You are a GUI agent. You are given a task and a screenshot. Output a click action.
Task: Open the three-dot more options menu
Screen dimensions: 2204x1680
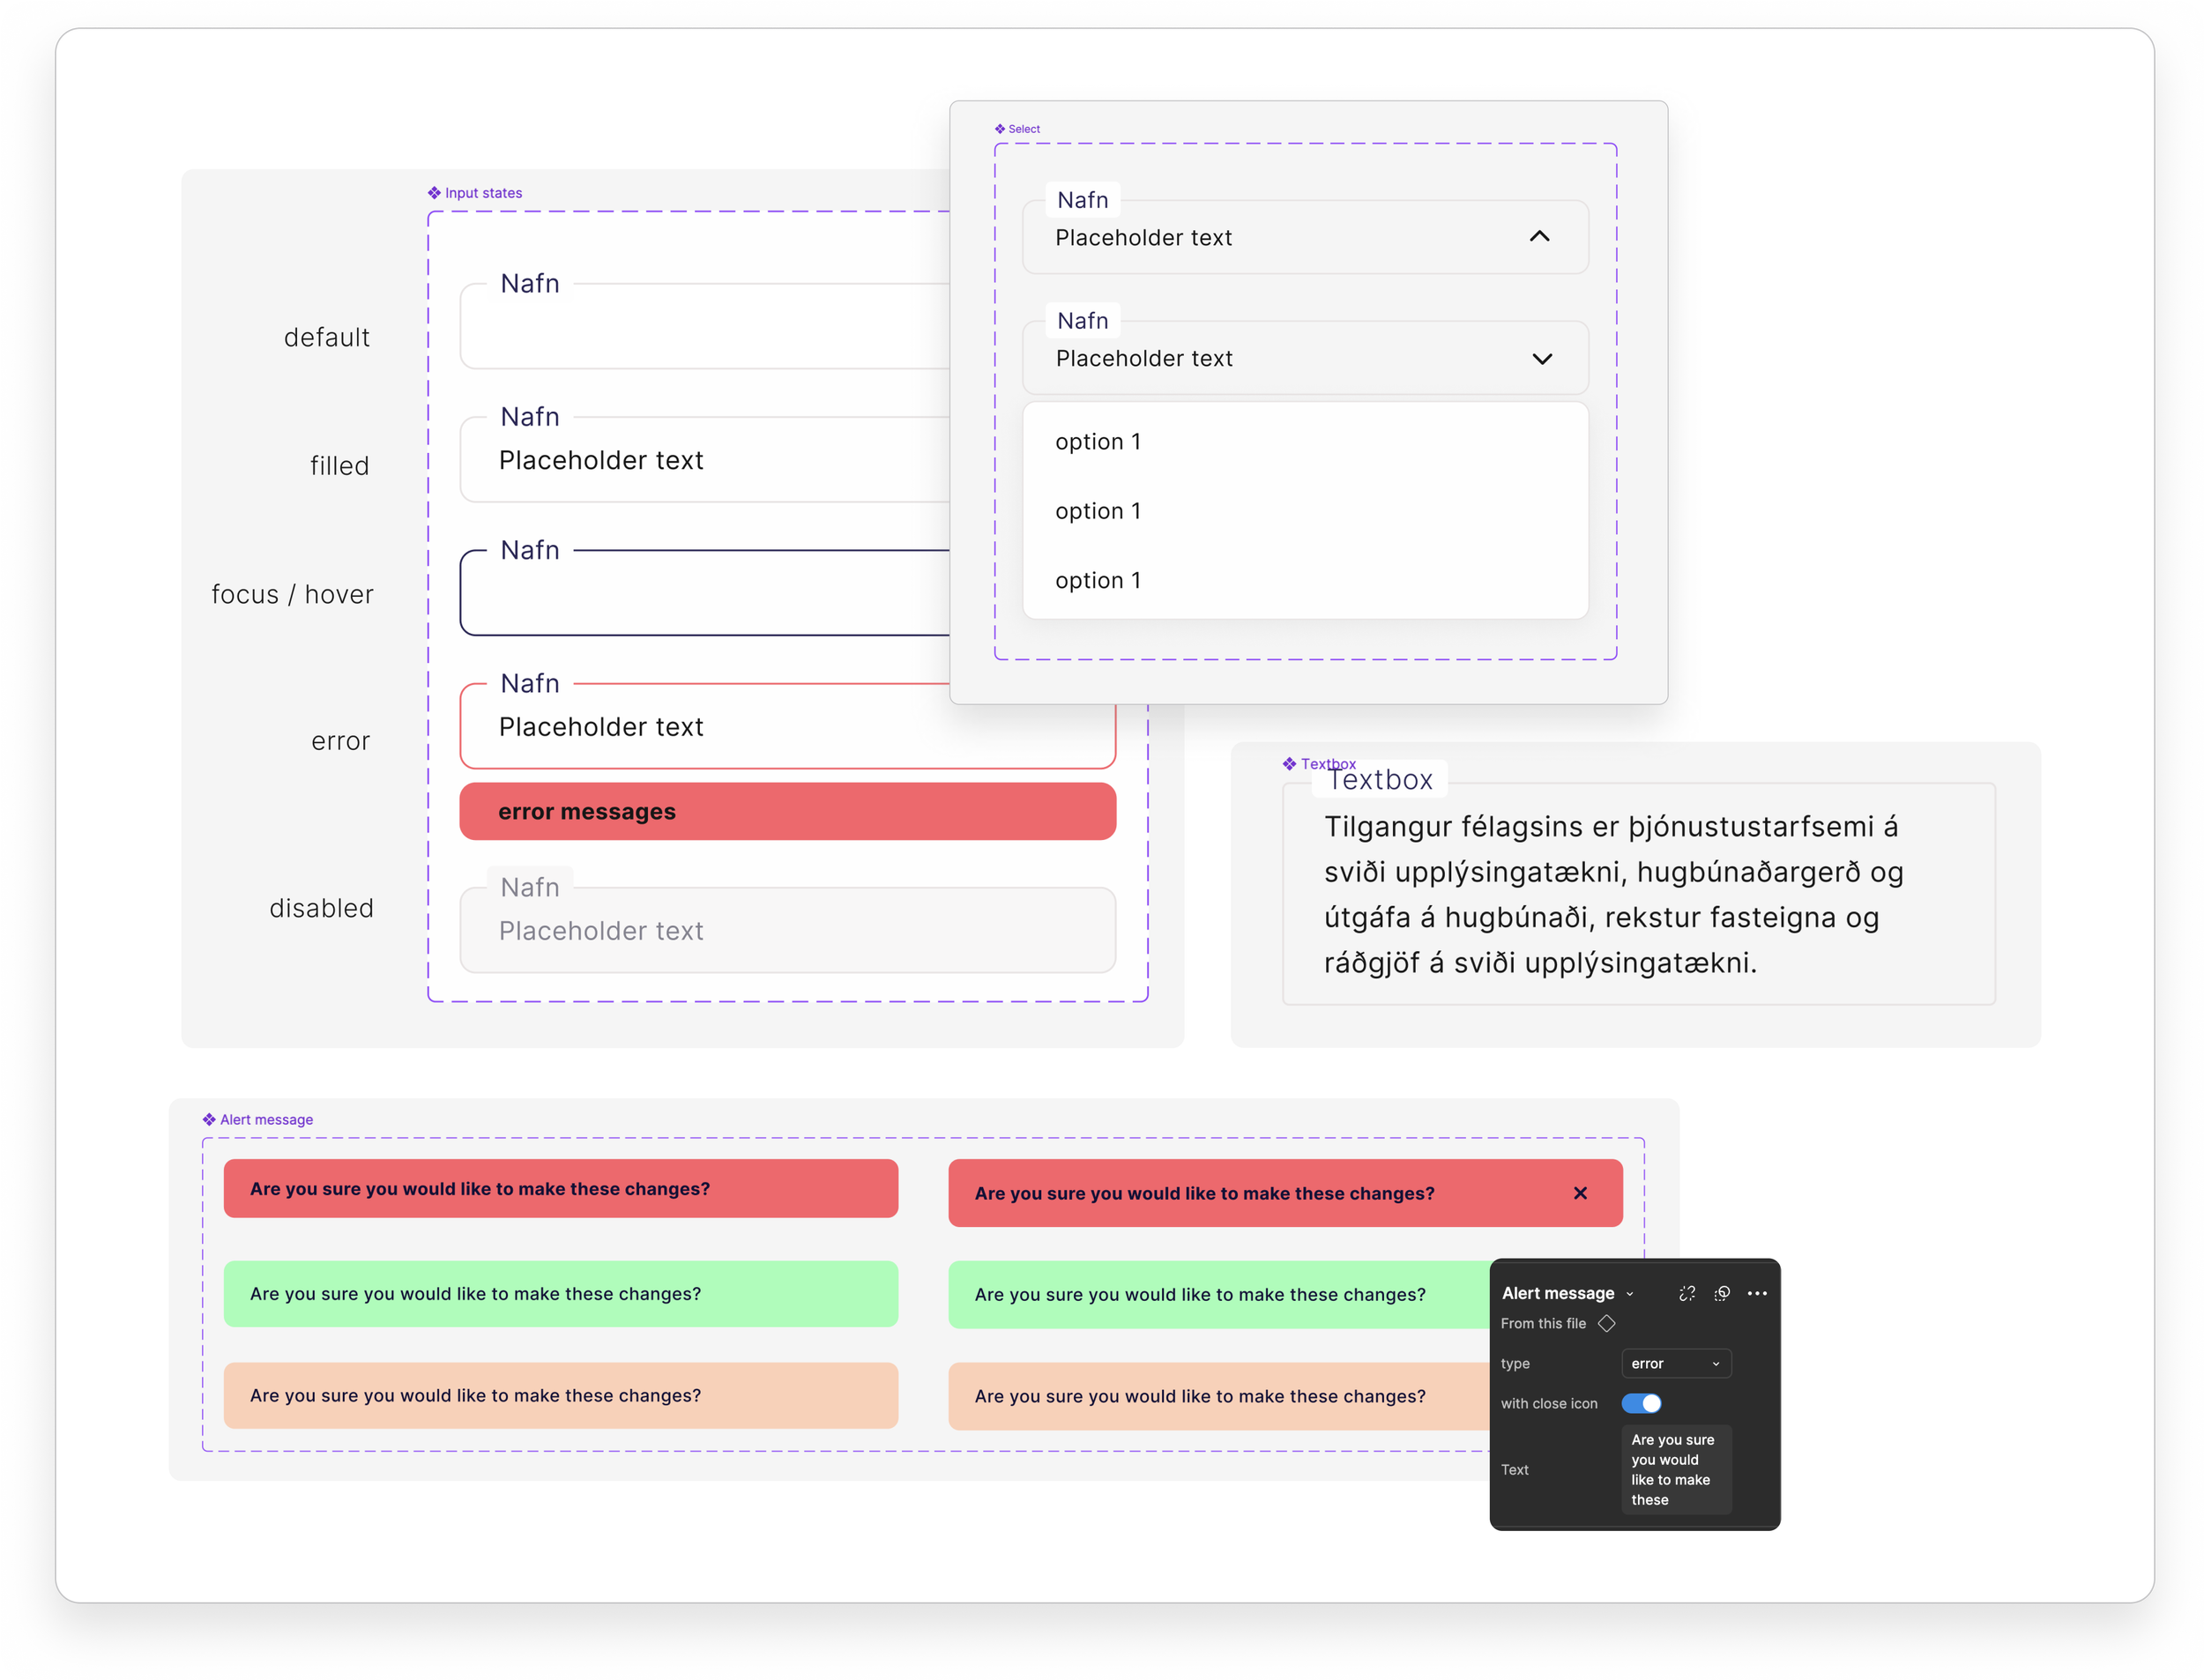pyautogui.click(x=1757, y=1293)
